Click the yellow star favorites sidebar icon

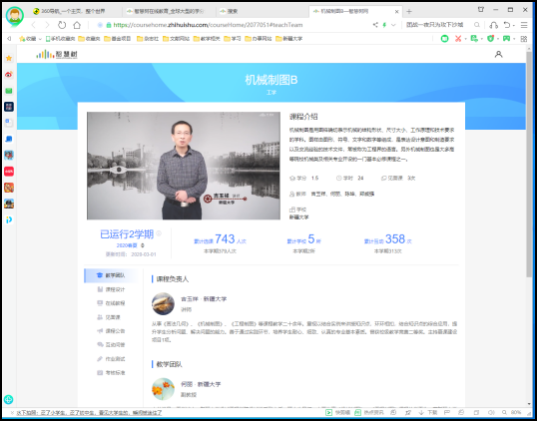[x=9, y=58]
